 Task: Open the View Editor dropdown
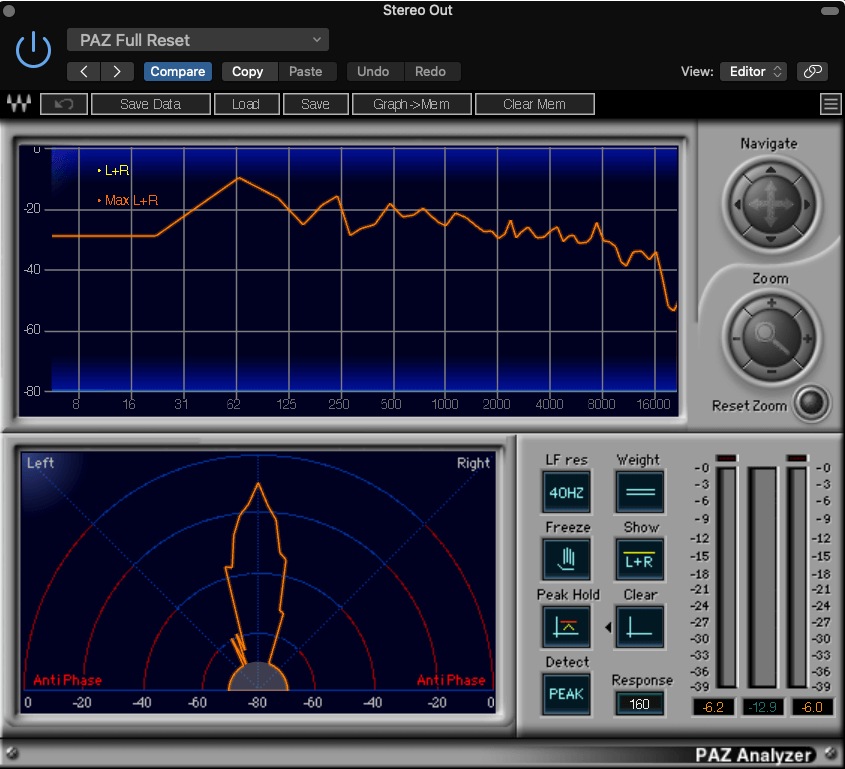[x=753, y=72]
